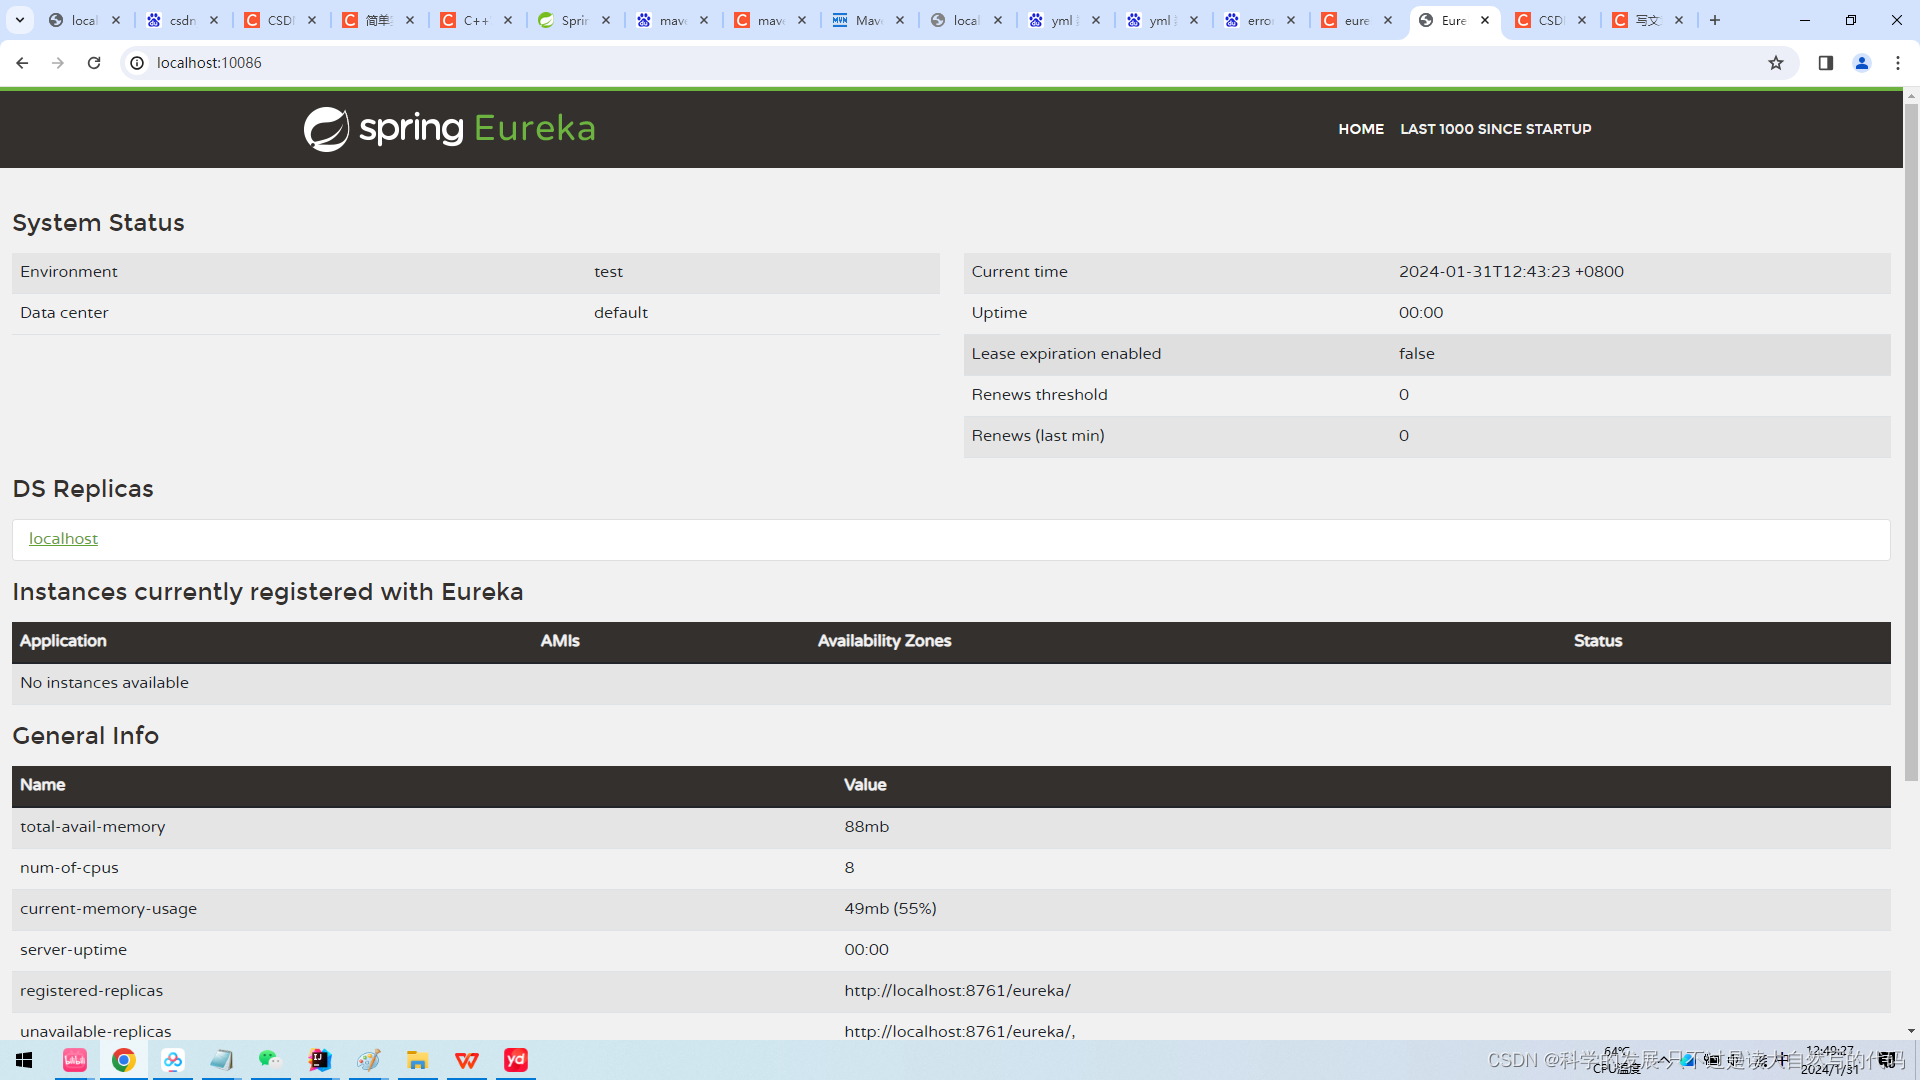Click the current-memory-usage value
Viewport: 1920px width, 1080px height.
coord(890,909)
